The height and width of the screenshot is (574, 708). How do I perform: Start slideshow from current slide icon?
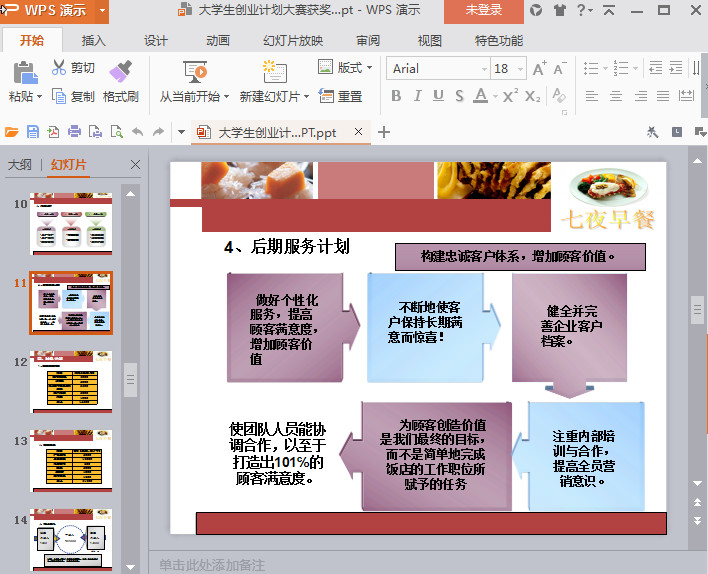195,72
